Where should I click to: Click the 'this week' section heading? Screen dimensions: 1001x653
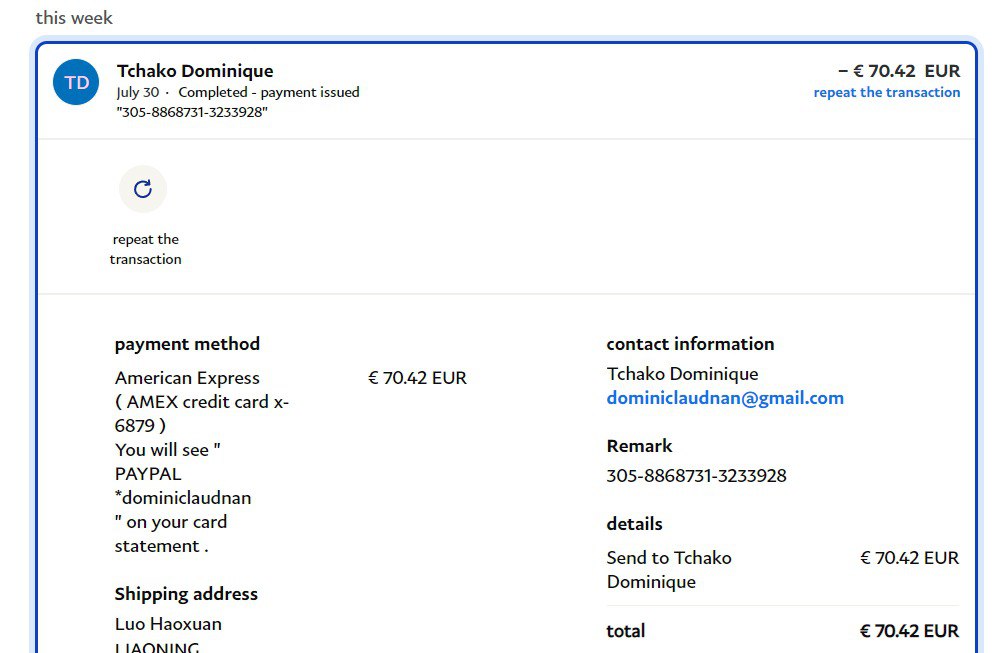tap(74, 18)
